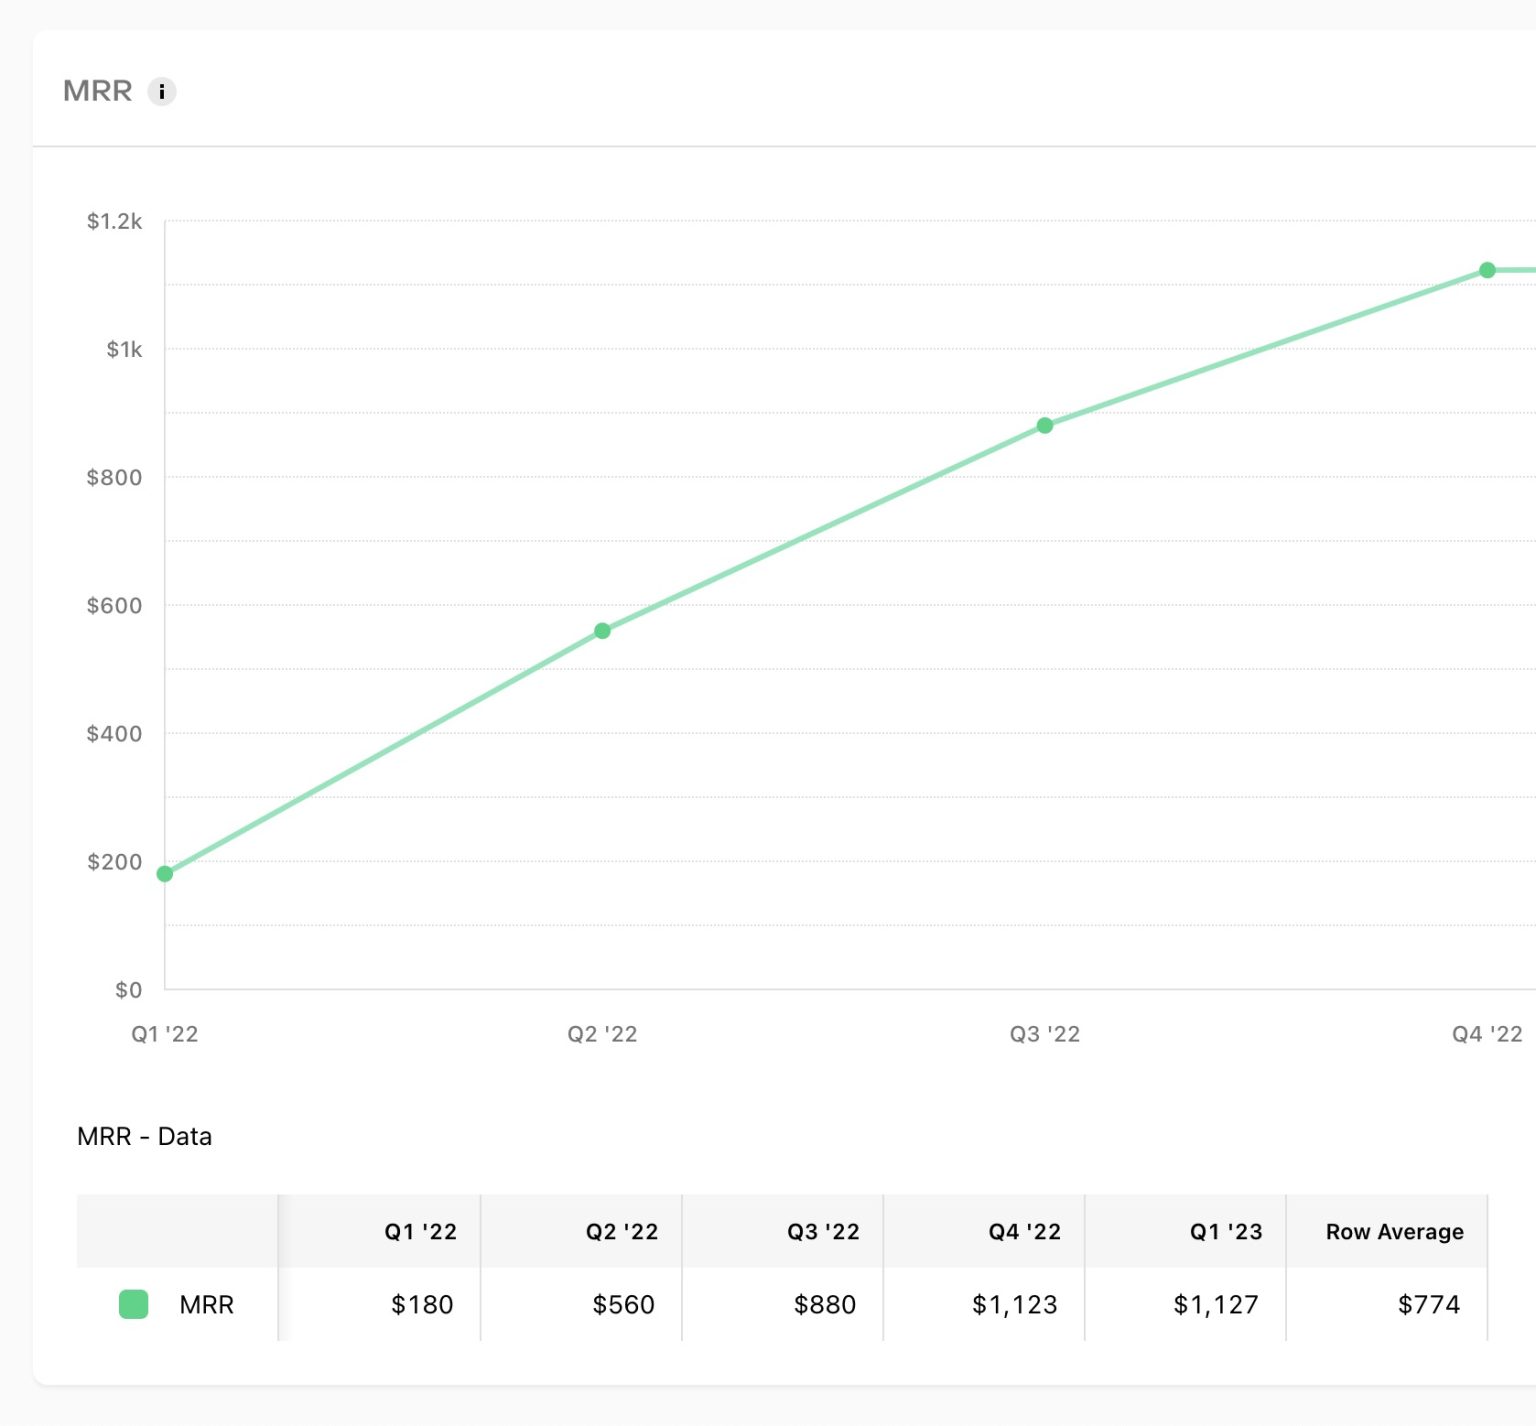Toggle the green MRR legend swatch
This screenshot has height=1426, width=1536.
tap(133, 1304)
